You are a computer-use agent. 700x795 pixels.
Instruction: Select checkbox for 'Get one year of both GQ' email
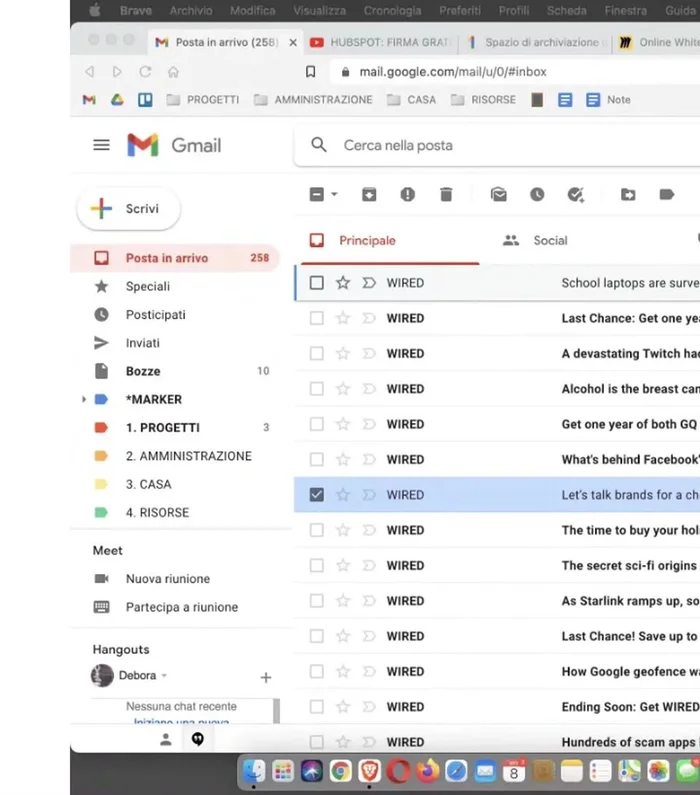pyautogui.click(x=317, y=424)
